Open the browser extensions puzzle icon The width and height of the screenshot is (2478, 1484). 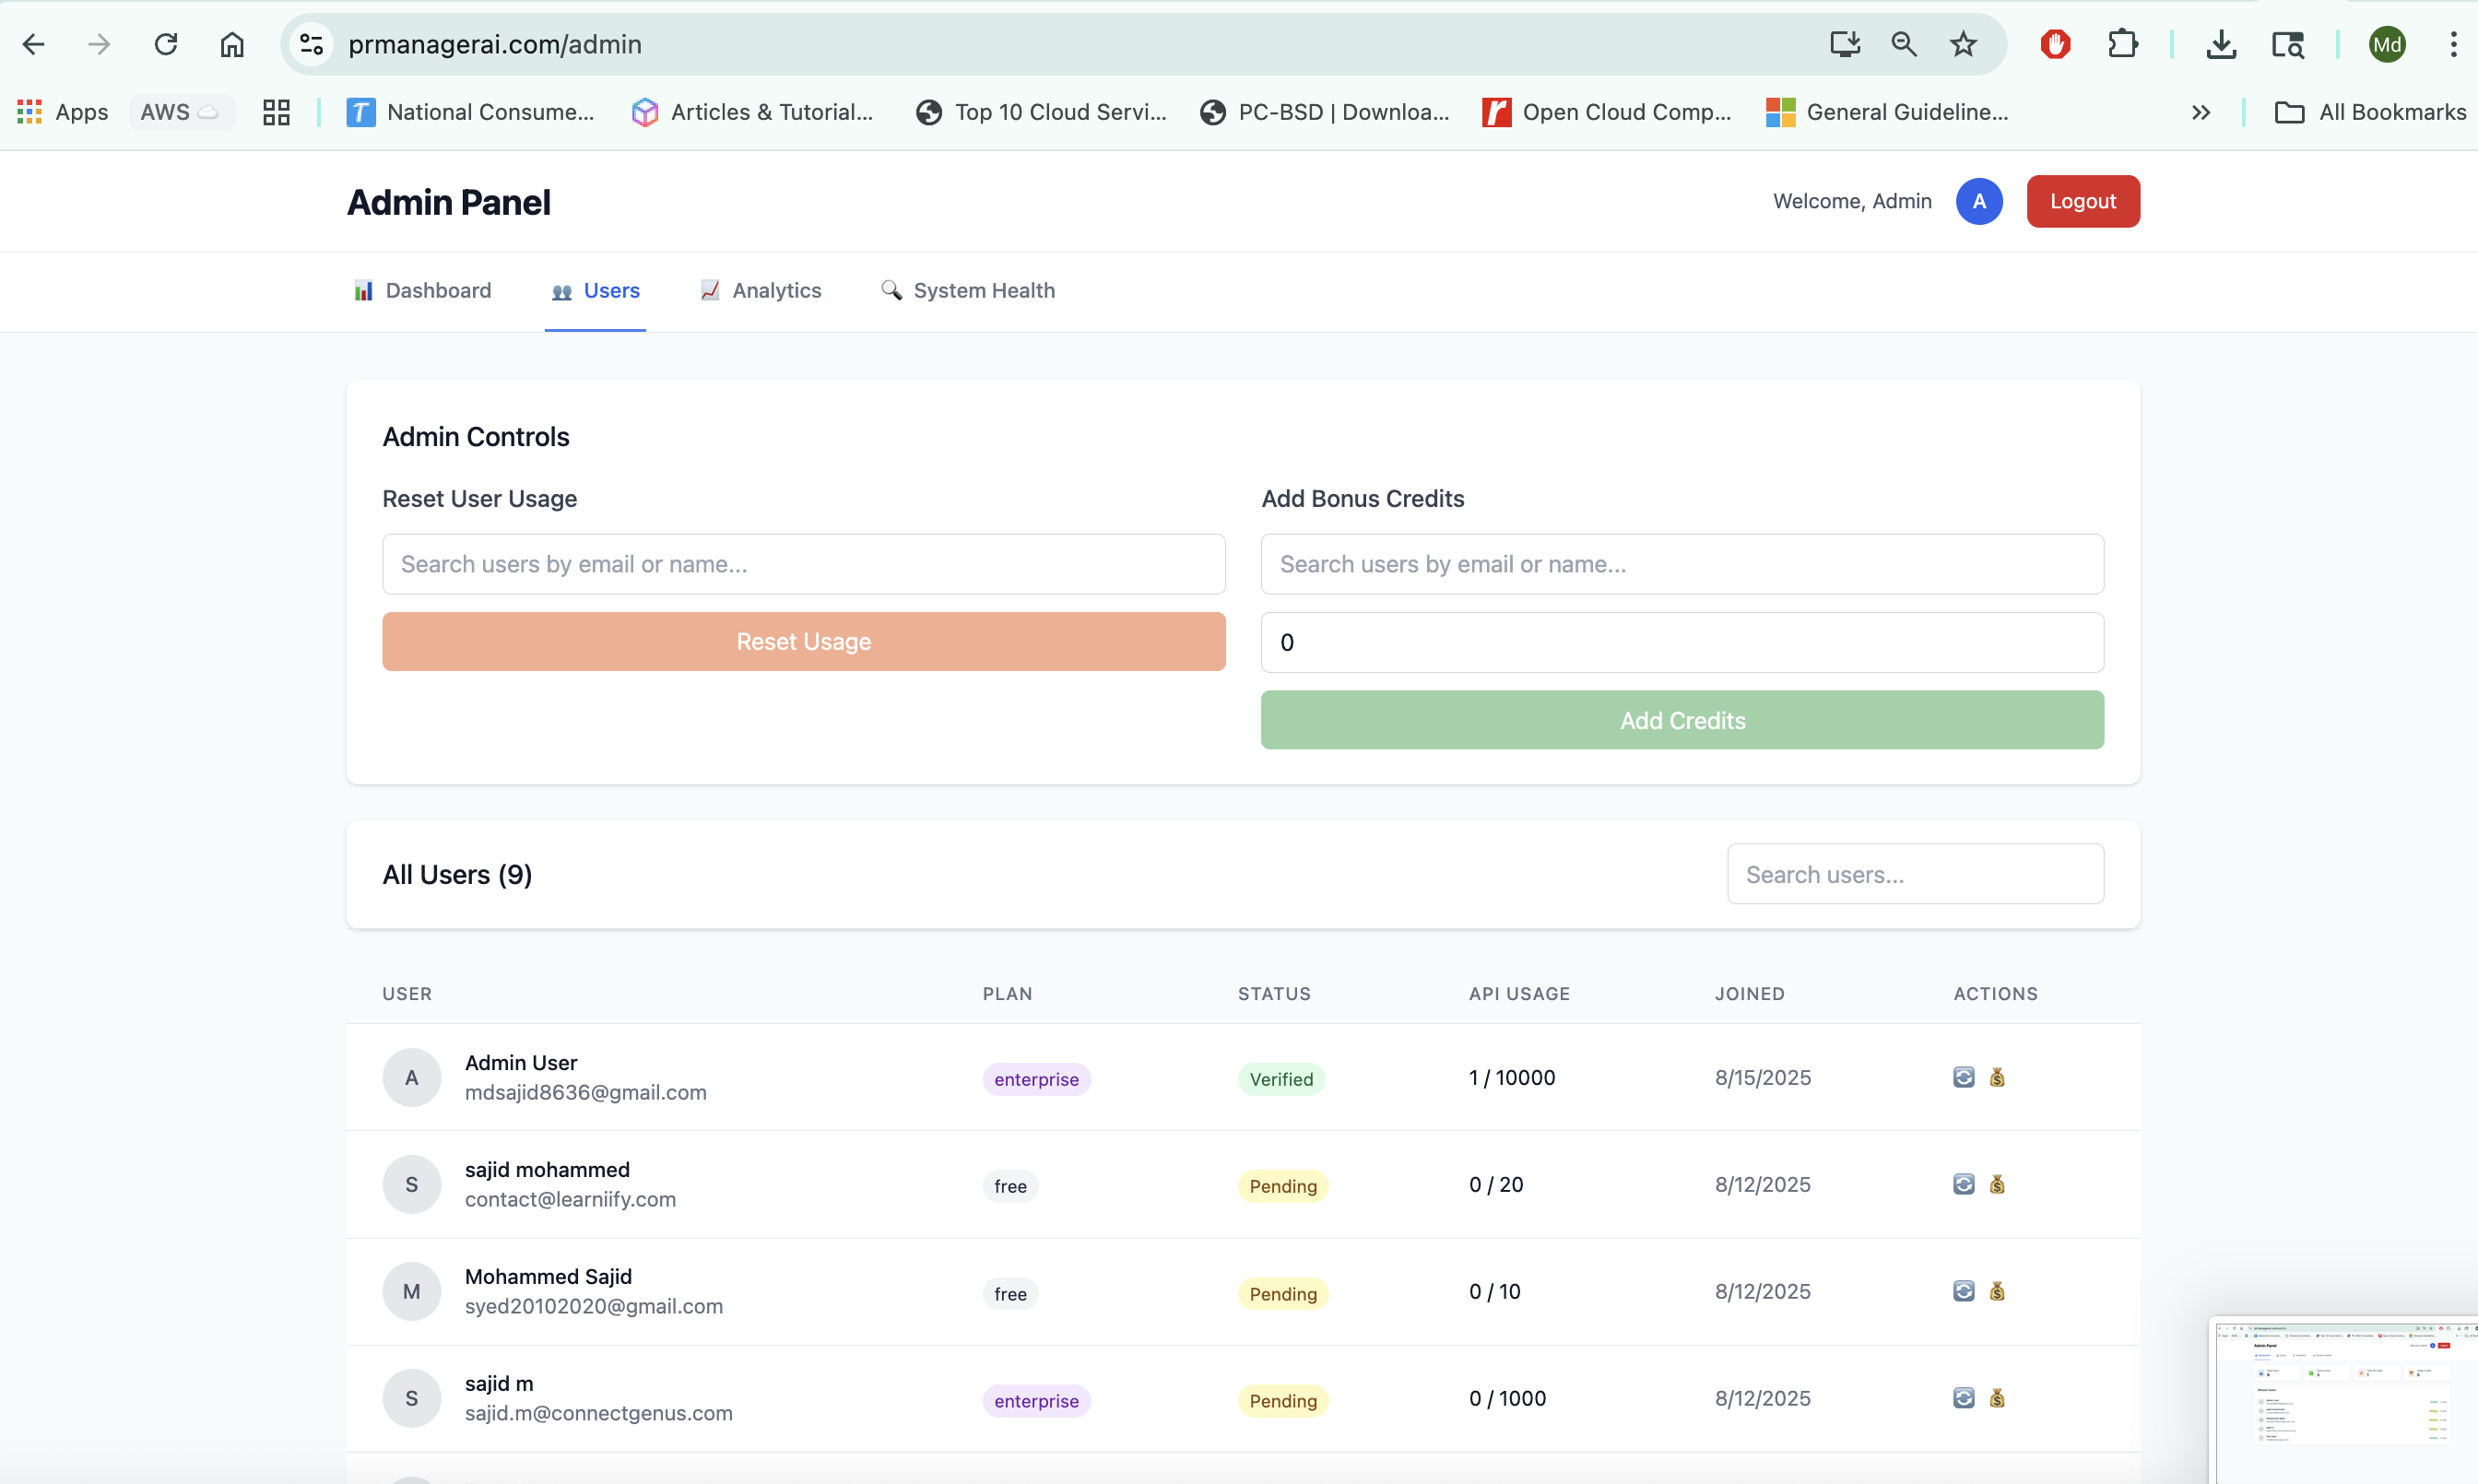tap(2122, 44)
